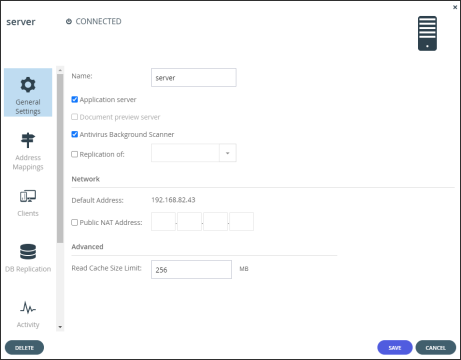Open the Activity pulse icon

pos(28,307)
